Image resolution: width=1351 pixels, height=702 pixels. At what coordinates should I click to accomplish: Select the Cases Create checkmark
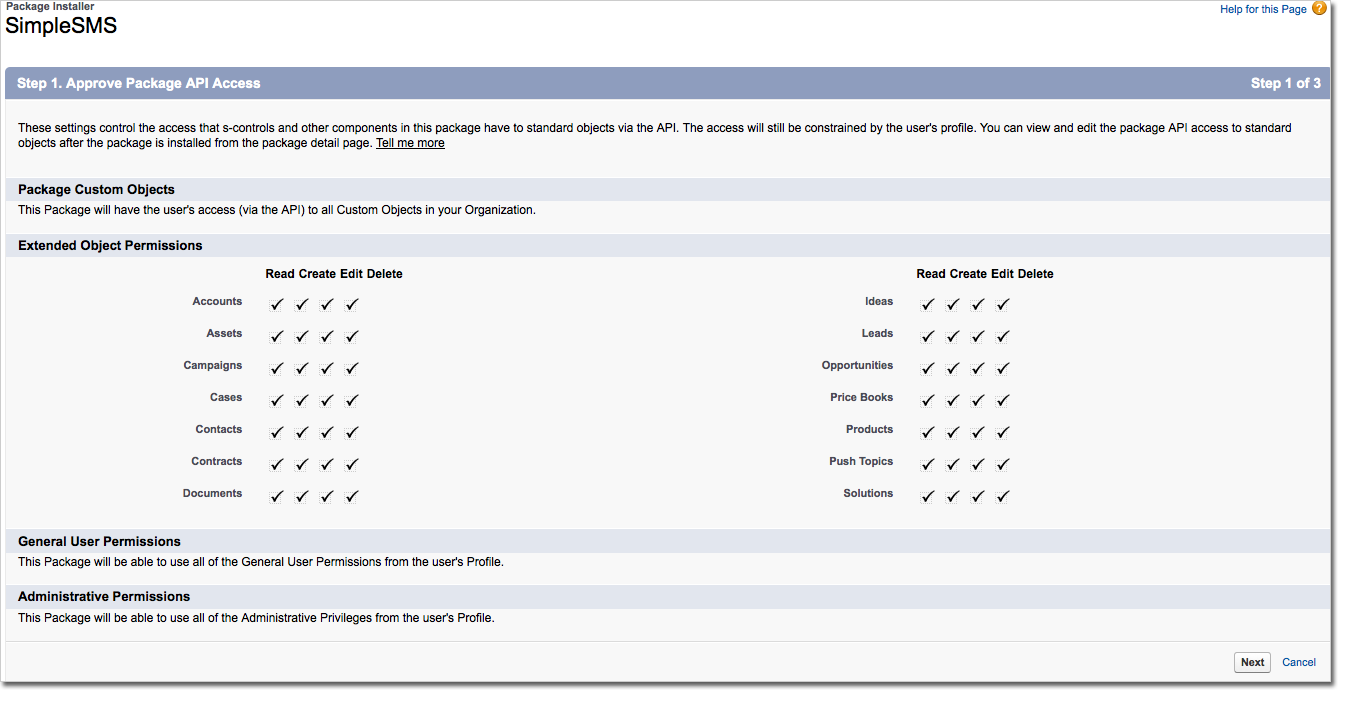click(302, 400)
